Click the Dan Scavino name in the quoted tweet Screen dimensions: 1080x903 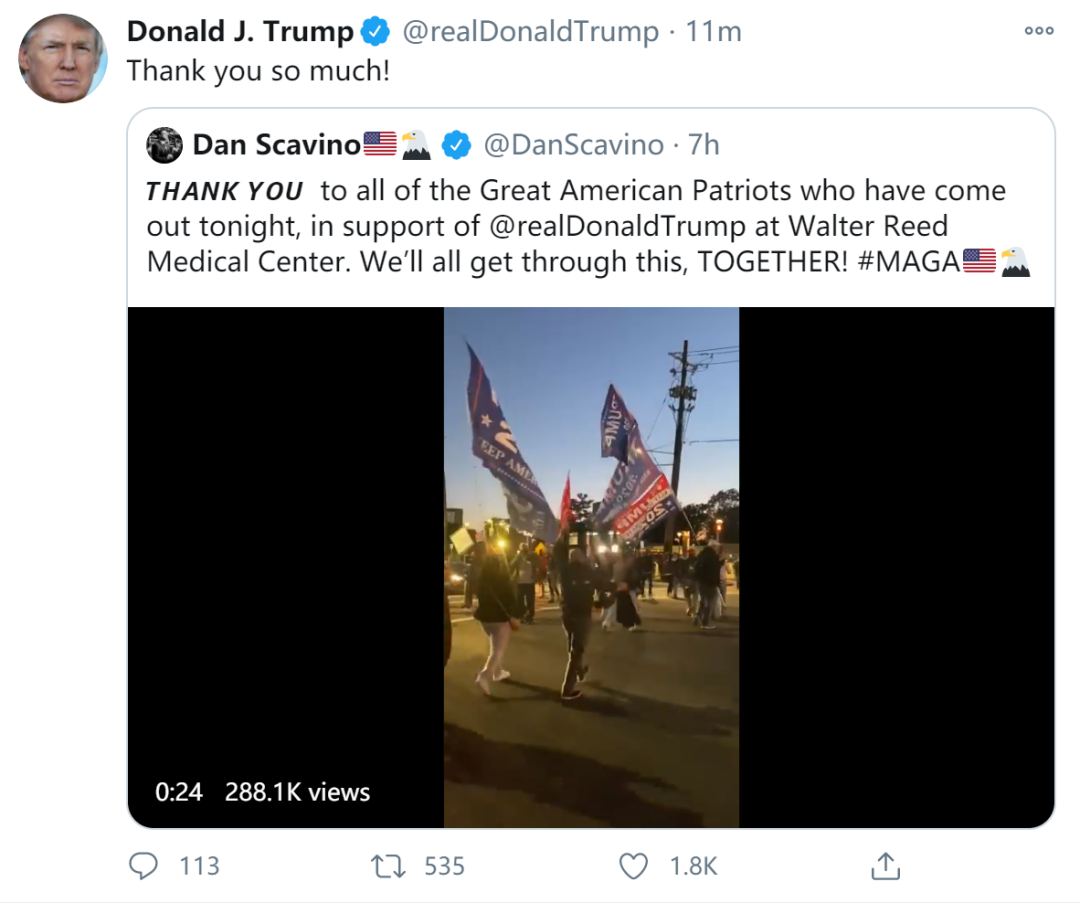[x=276, y=145]
